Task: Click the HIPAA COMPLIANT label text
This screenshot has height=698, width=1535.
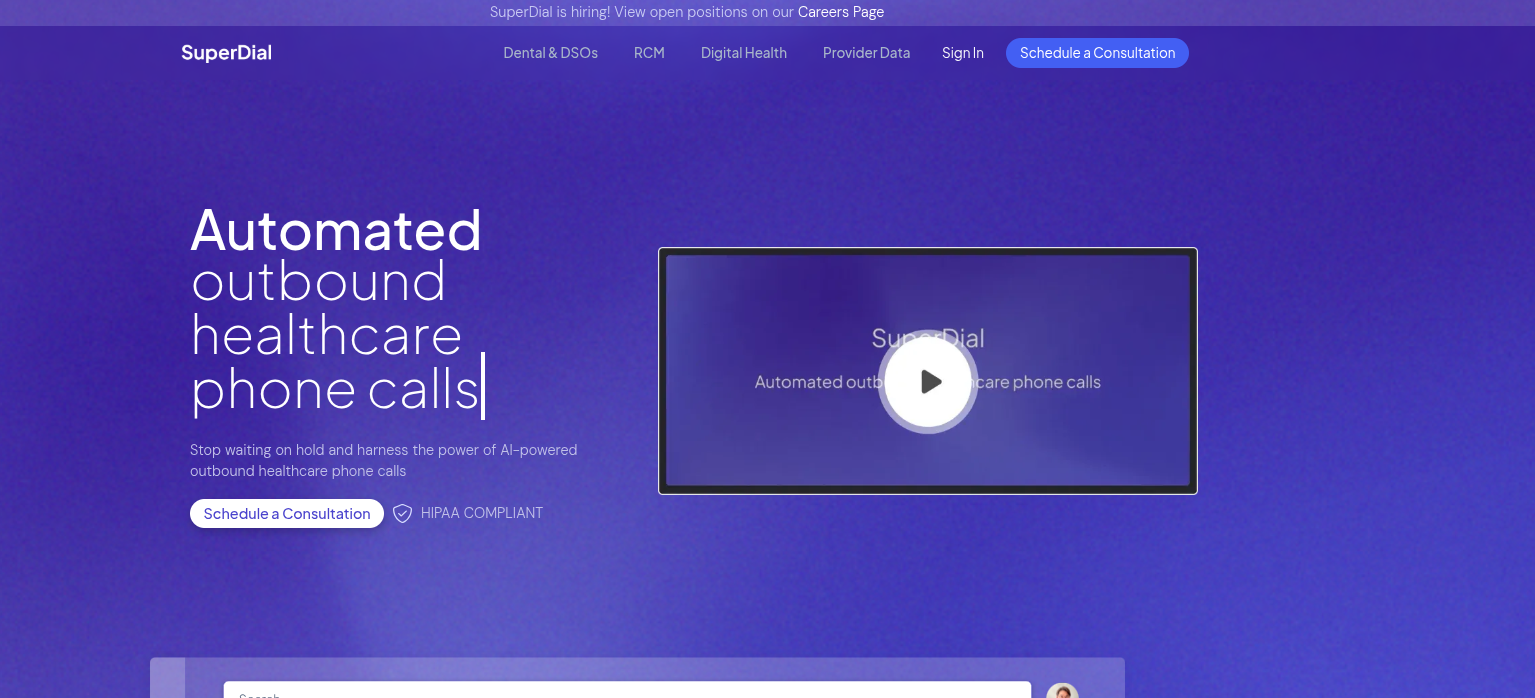Action: [x=481, y=513]
